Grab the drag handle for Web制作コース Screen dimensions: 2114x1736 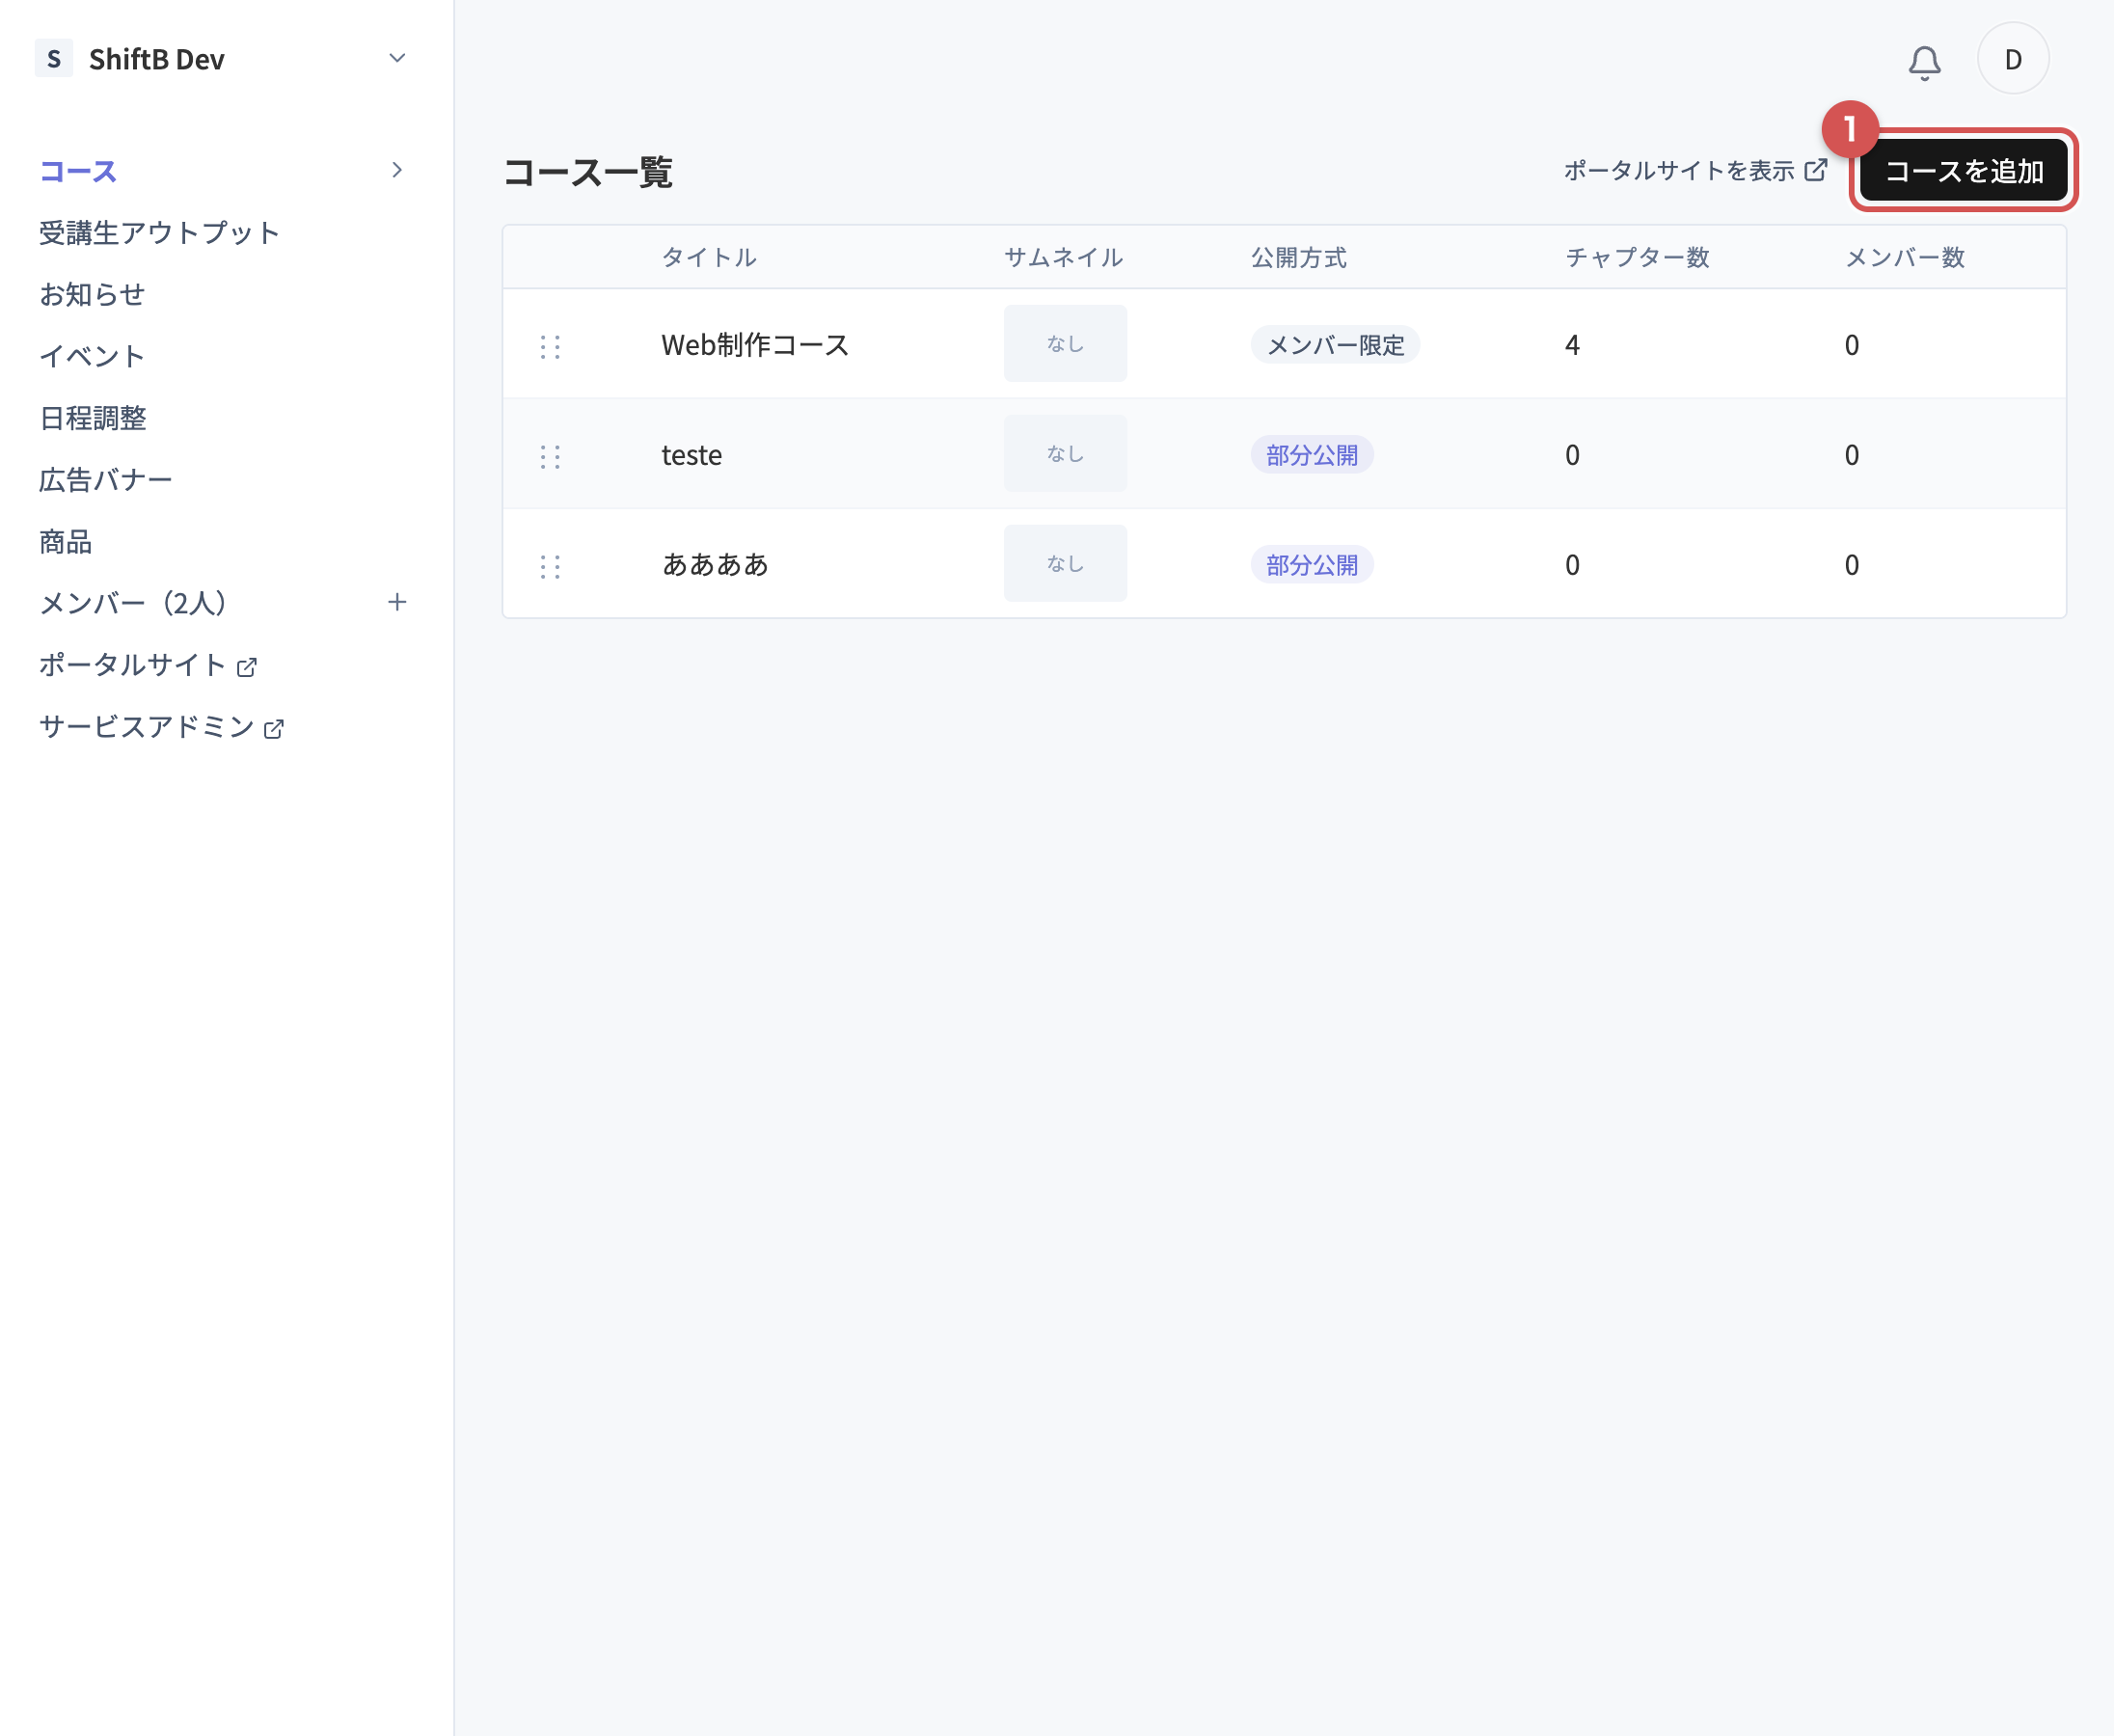click(550, 347)
